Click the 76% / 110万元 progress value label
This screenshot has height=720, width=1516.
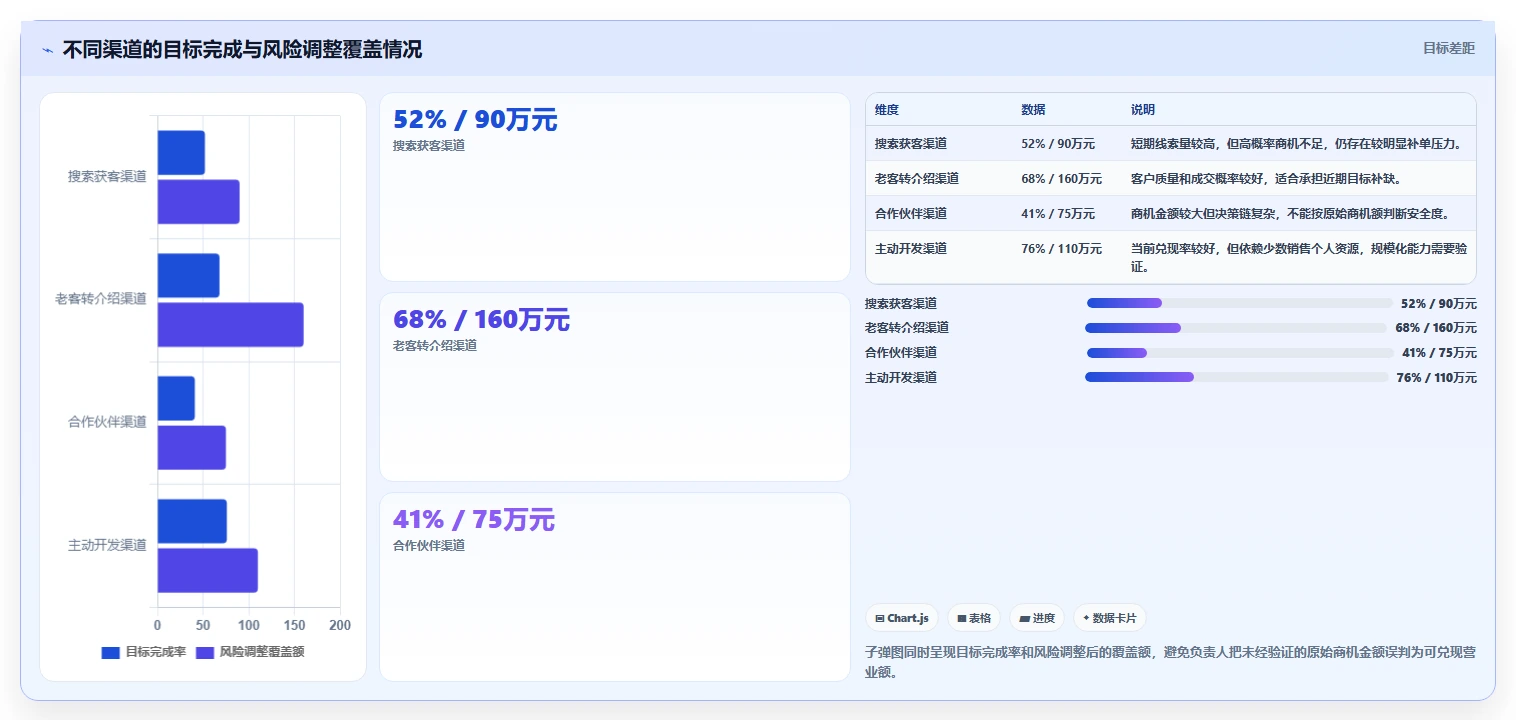click(x=1436, y=378)
